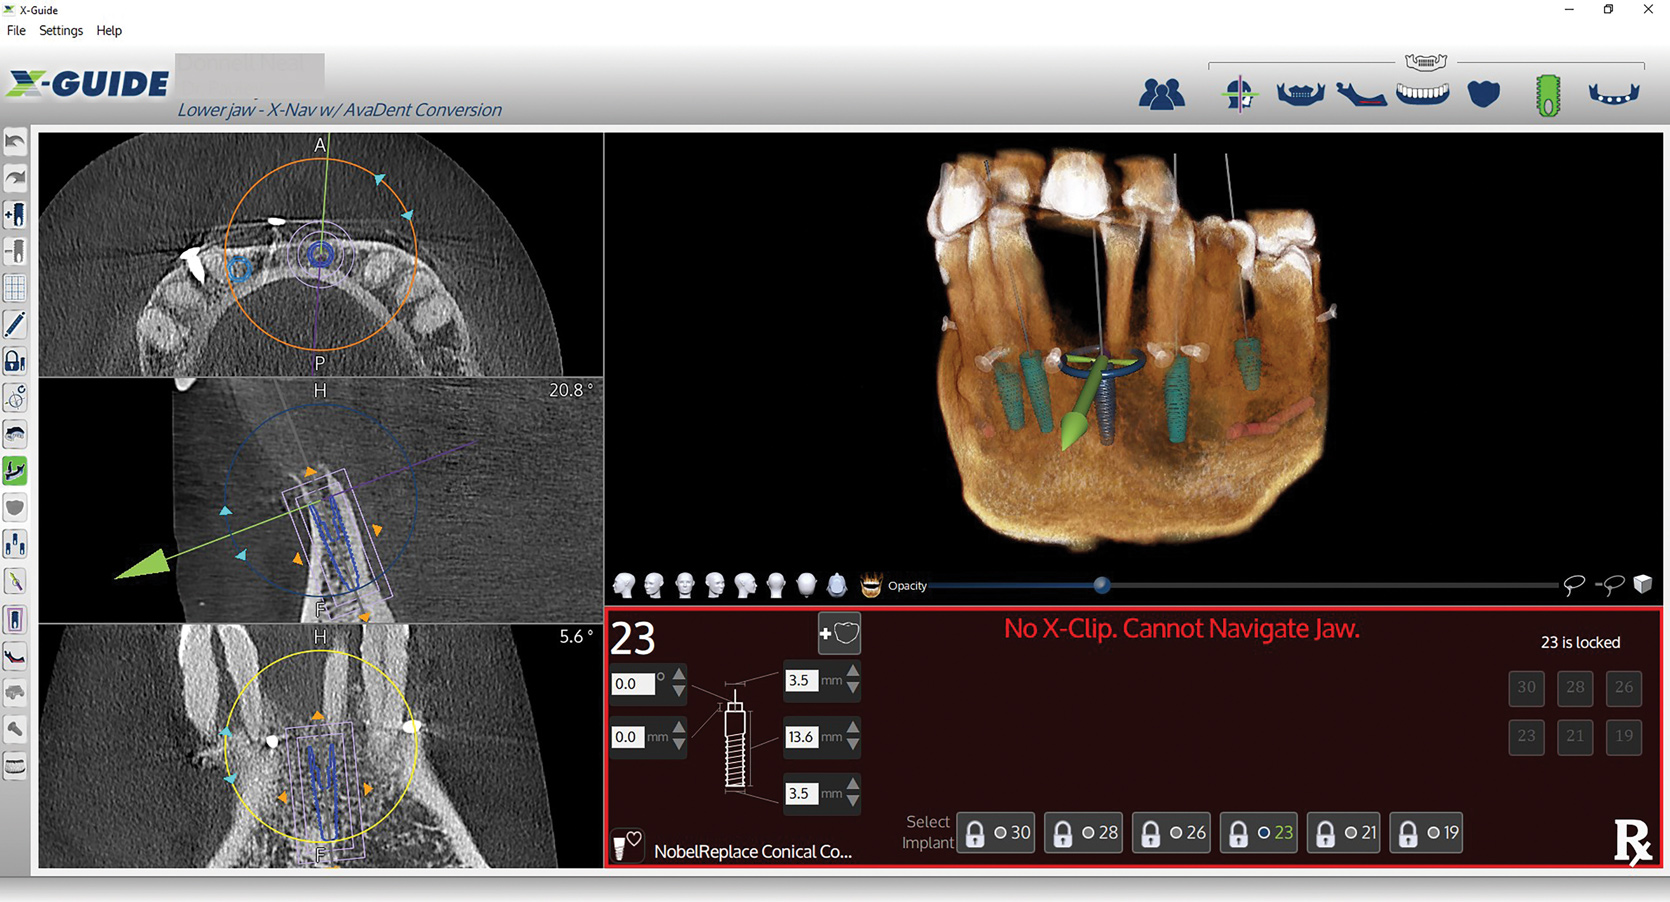
Task: Open the File menu
Action: pyautogui.click(x=16, y=31)
